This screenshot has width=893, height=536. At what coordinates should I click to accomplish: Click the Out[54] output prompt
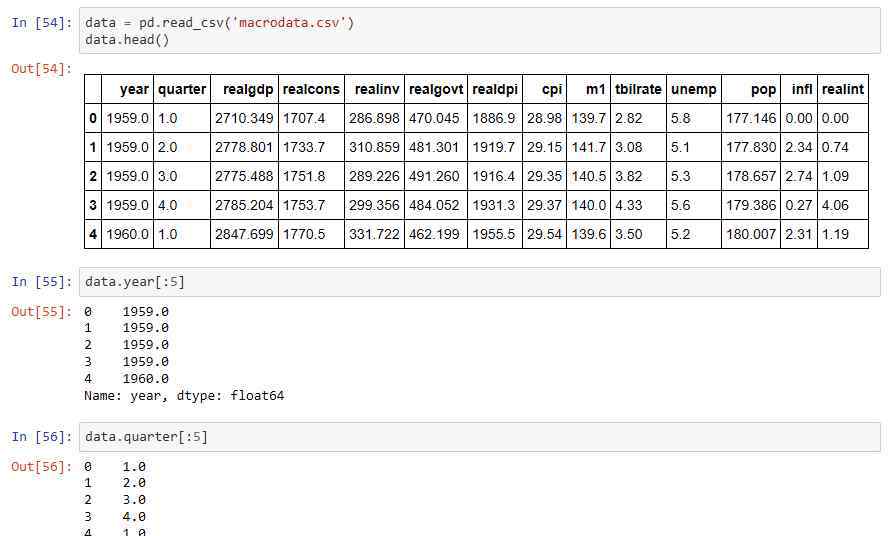click(42, 69)
